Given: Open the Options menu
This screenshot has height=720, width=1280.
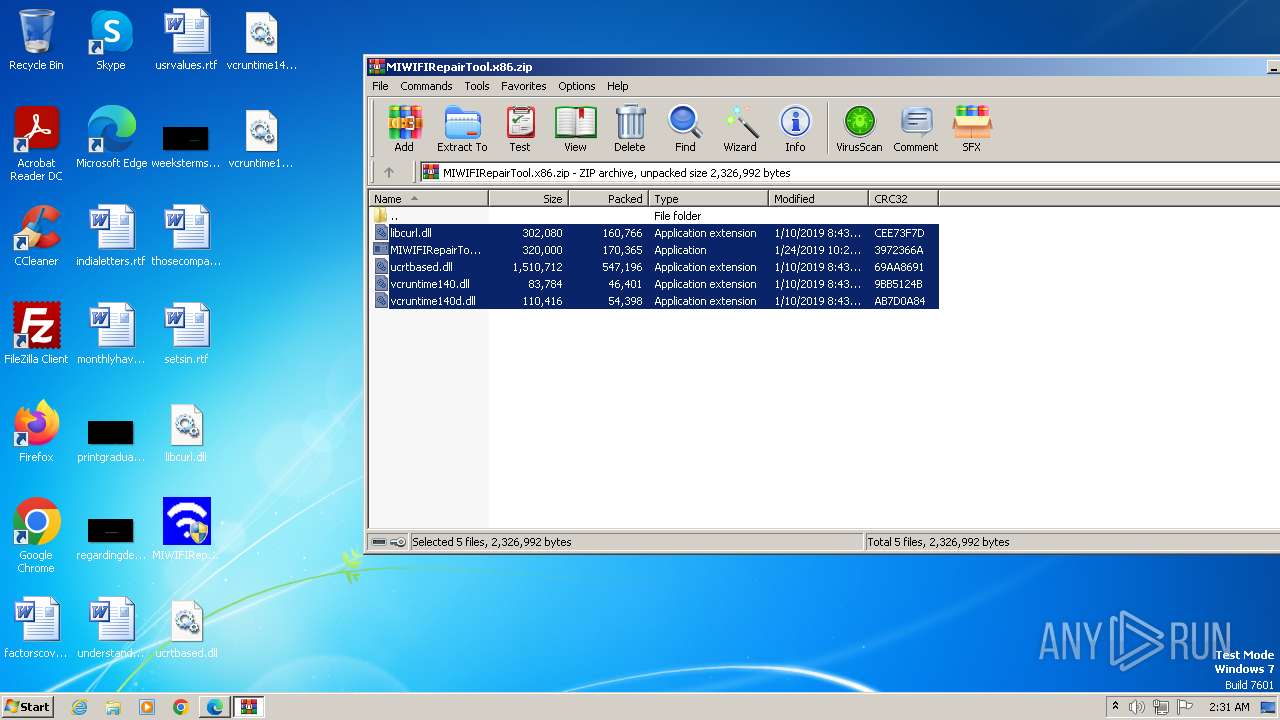Looking at the screenshot, I should 577,86.
